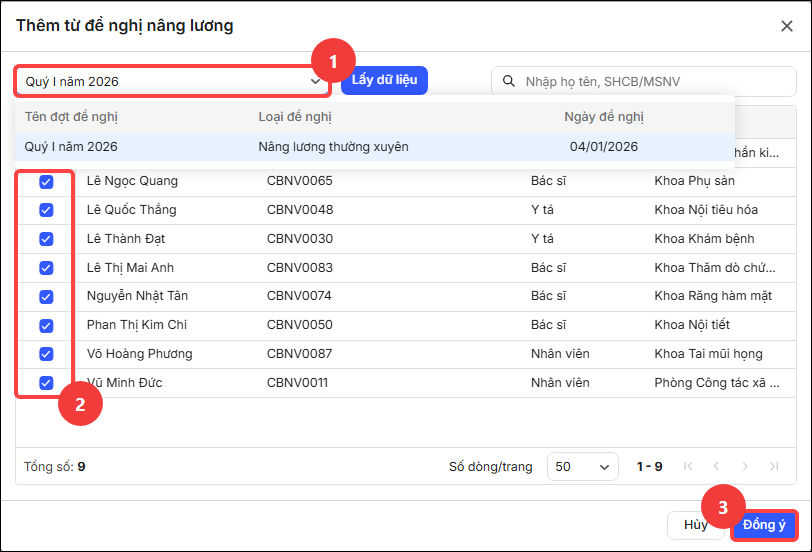Click the Đồng ý button
This screenshot has width=812, height=552.
(764, 525)
